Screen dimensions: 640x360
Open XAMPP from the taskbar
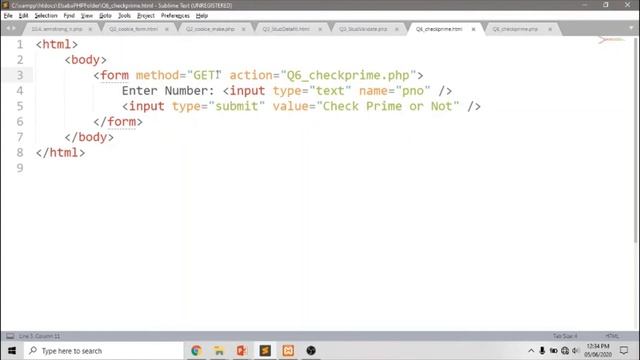coord(288,351)
